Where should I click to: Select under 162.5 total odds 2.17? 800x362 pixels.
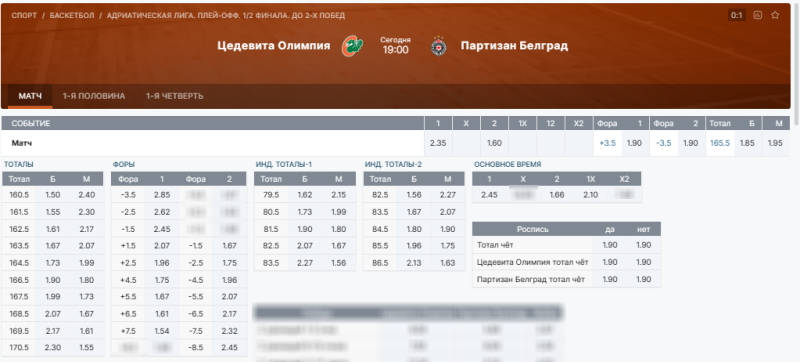point(87,229)
